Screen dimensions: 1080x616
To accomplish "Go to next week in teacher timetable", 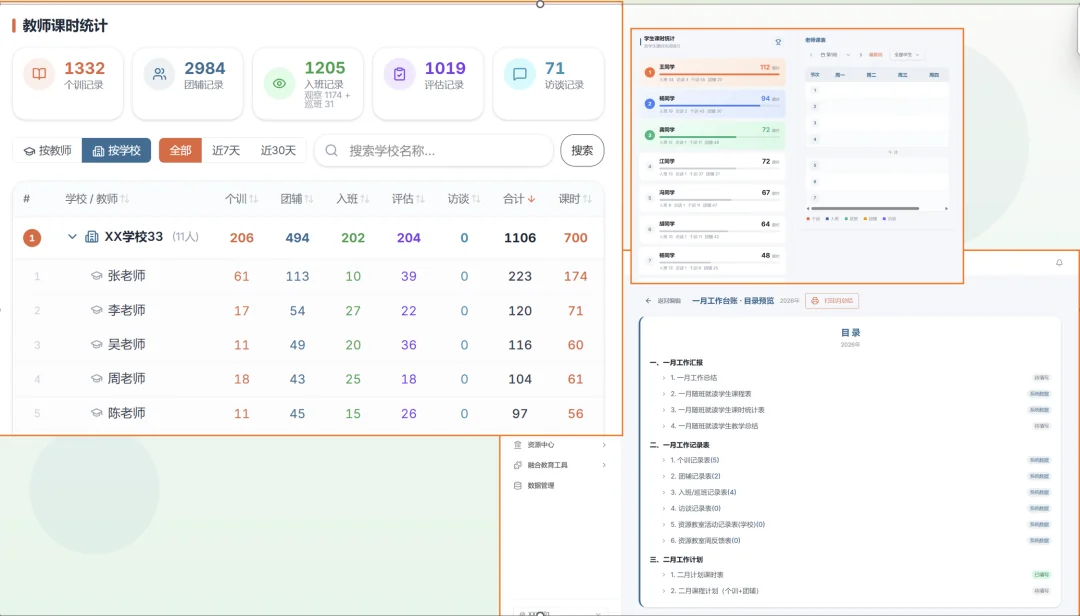I will point(860,54).
